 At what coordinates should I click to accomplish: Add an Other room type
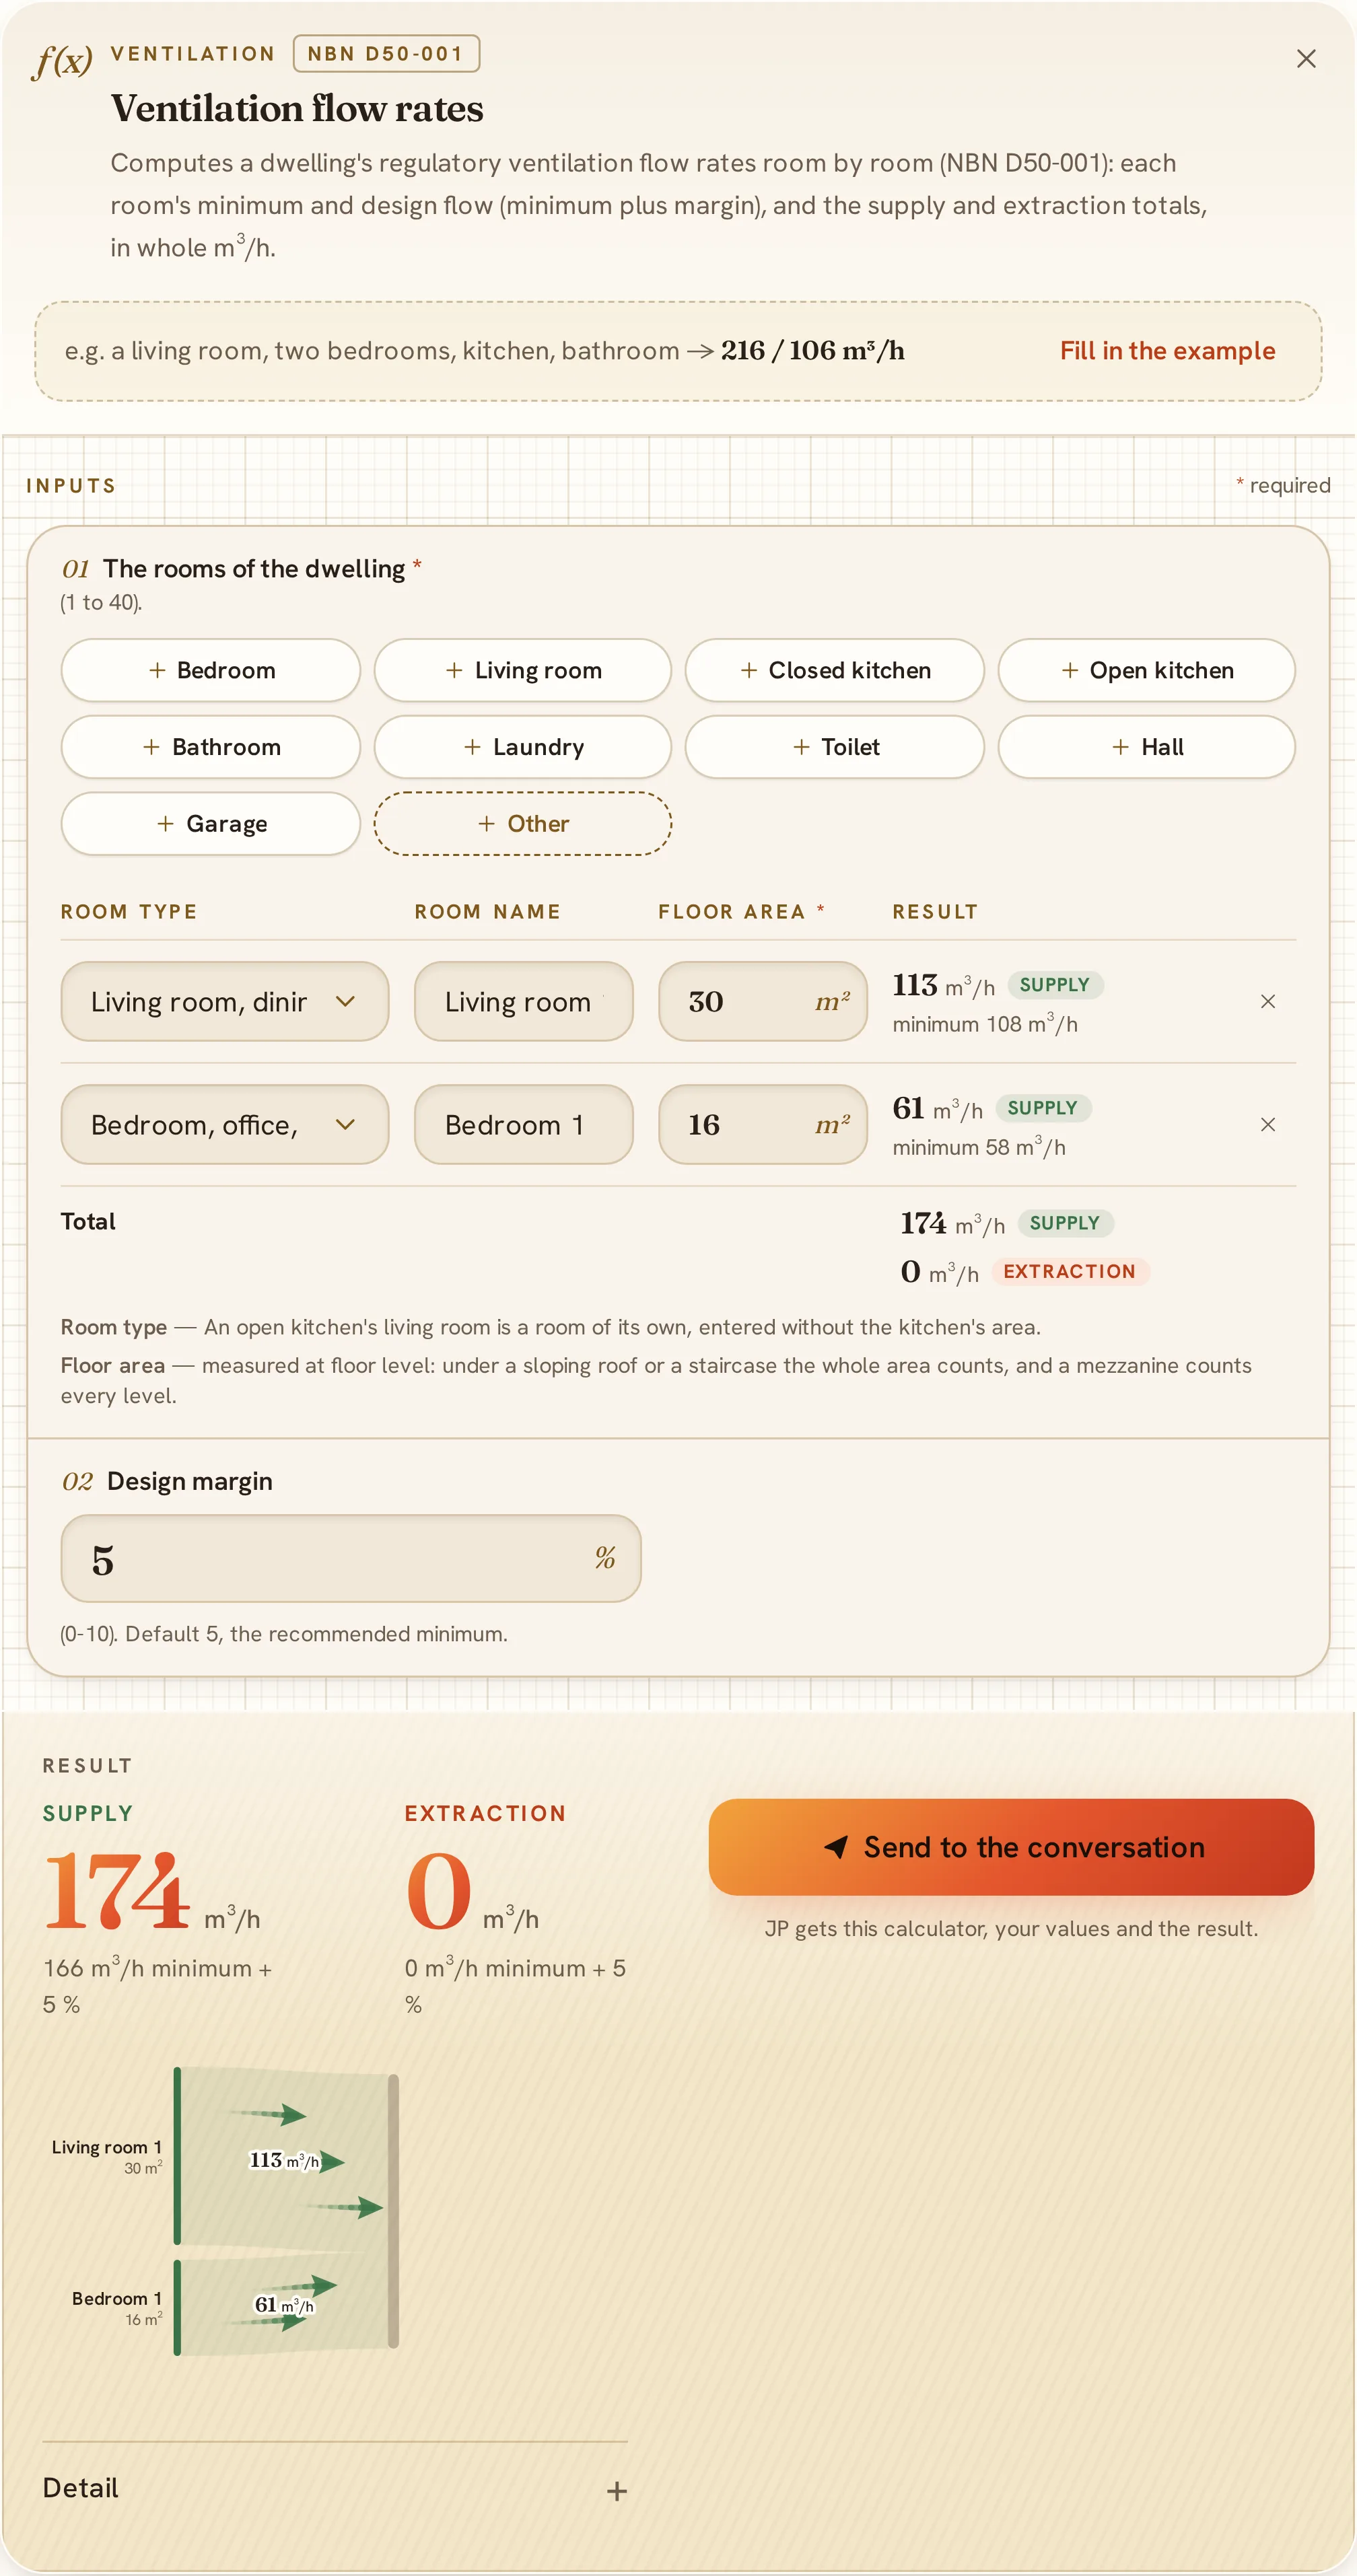(522, 824)
